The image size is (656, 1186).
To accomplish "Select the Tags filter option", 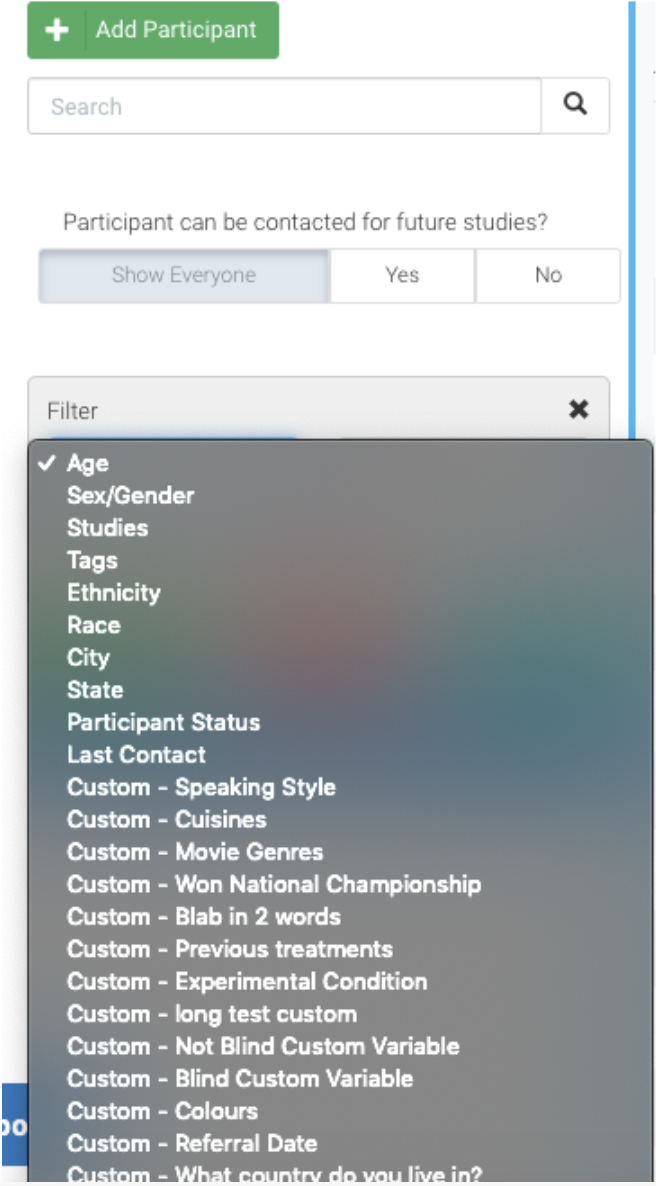I will [92, 560].
